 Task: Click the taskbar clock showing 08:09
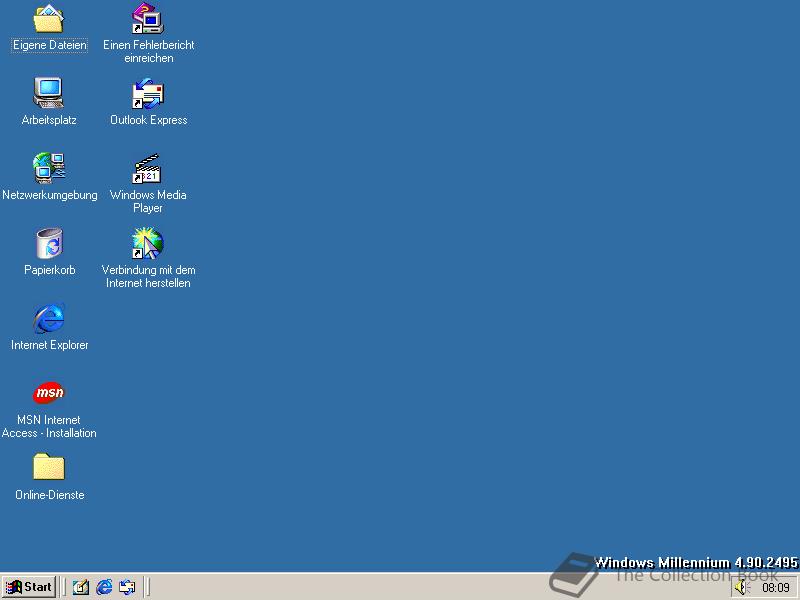pos(776,588)
